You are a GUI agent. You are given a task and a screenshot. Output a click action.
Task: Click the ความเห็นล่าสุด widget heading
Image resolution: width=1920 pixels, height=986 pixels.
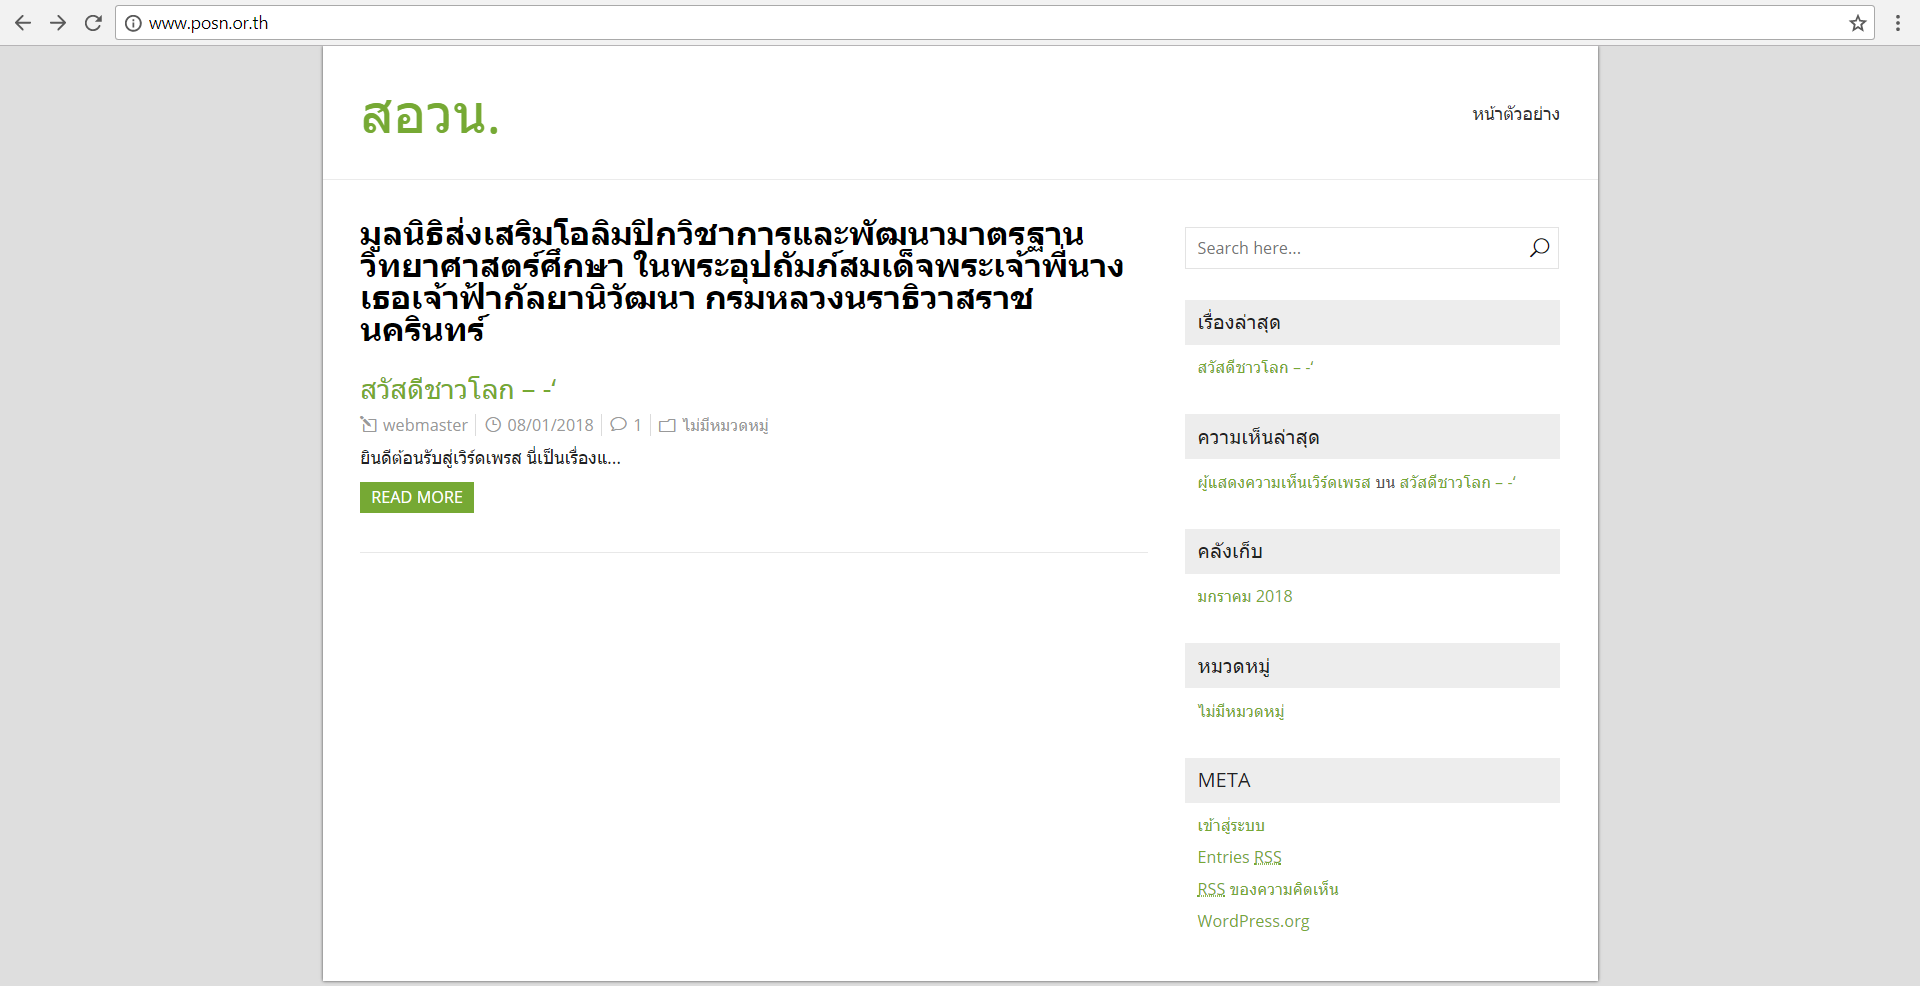[x=1372, y=437]
